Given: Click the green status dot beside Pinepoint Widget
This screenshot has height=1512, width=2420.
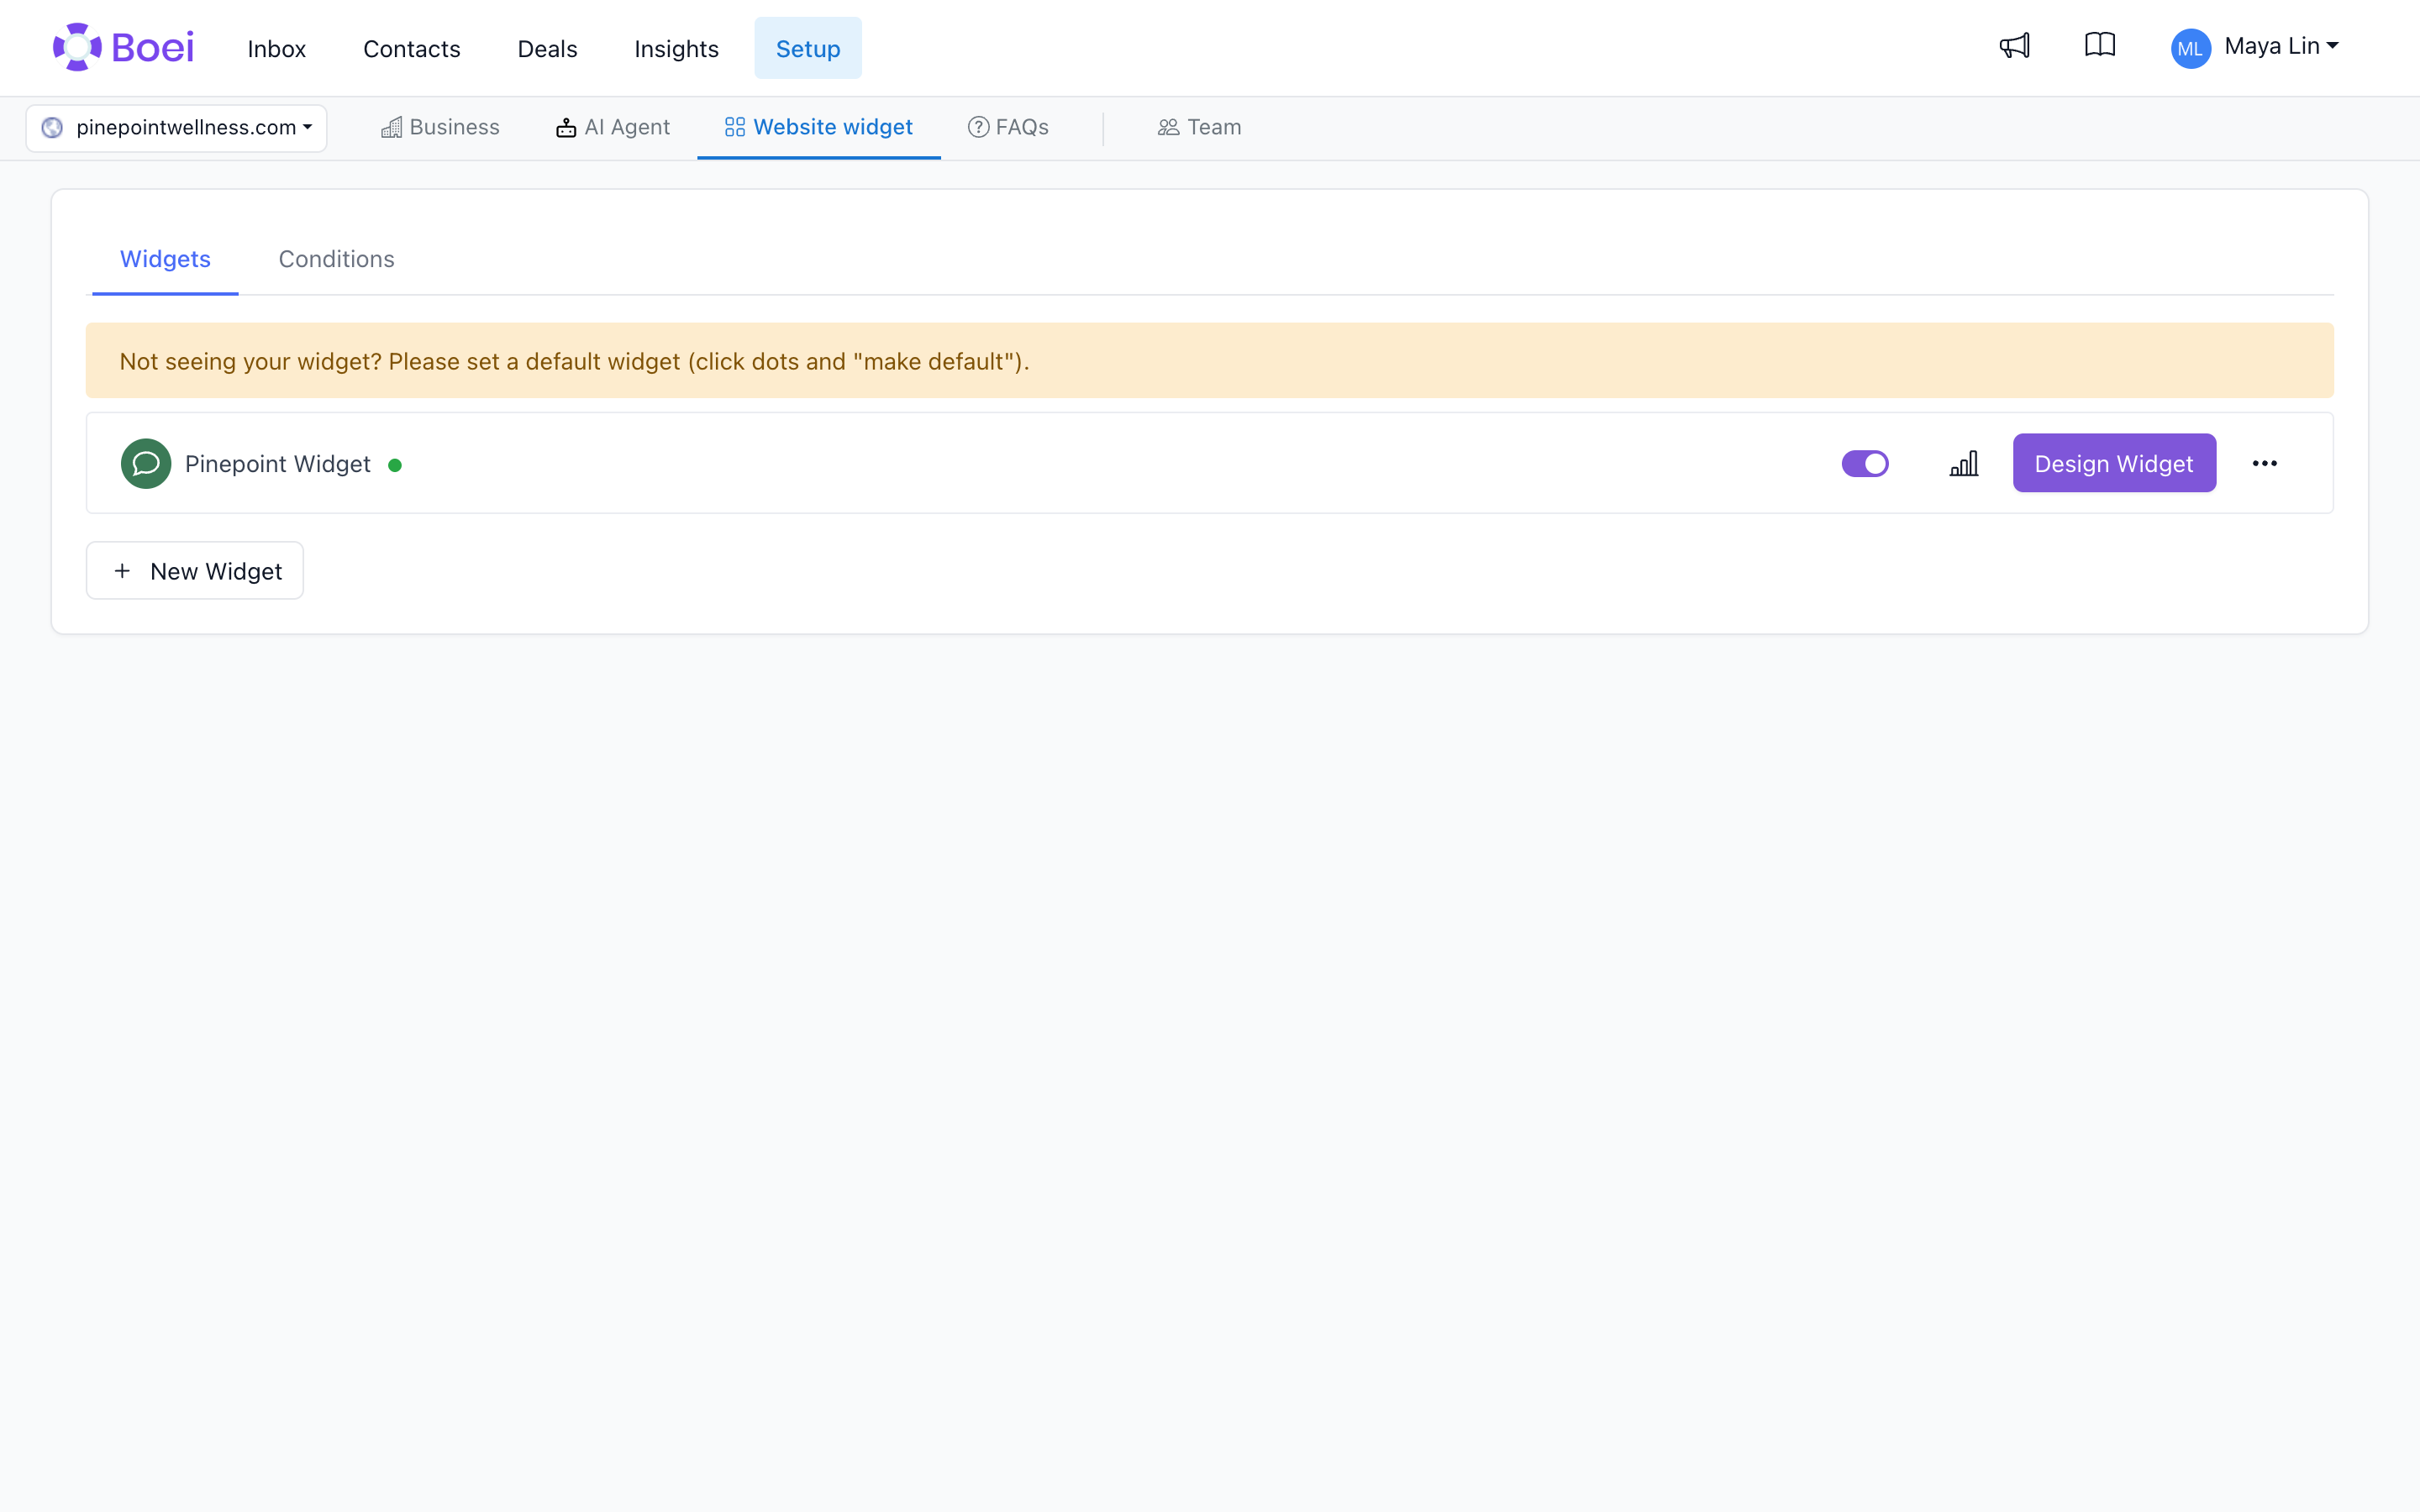Looking at the screenshot, I should click(395, 465).
